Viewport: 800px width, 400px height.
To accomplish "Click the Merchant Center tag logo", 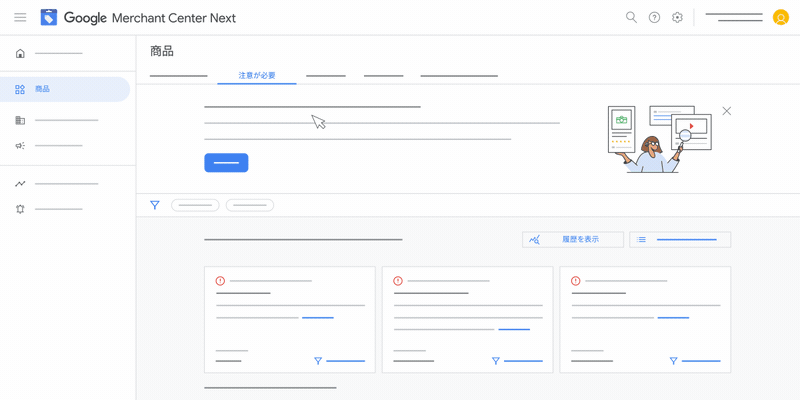I will tap(49, 18).
